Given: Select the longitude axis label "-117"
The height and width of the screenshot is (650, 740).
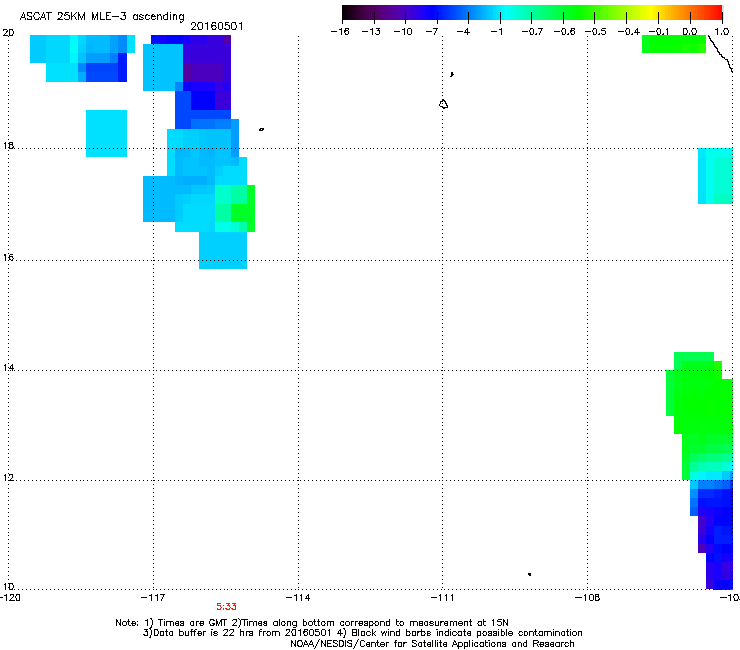Looking at the screenshot, I should [x=153, y=598].
